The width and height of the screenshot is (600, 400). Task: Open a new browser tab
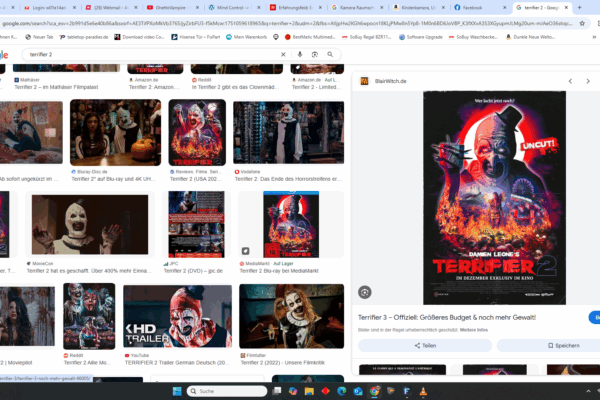[579, 7]
